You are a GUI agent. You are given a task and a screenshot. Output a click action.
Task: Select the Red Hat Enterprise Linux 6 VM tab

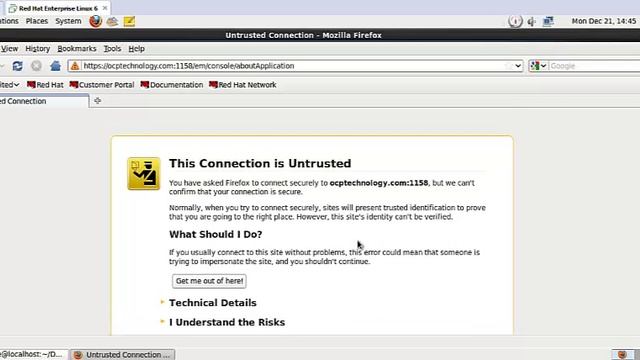[x=58, y=8]
